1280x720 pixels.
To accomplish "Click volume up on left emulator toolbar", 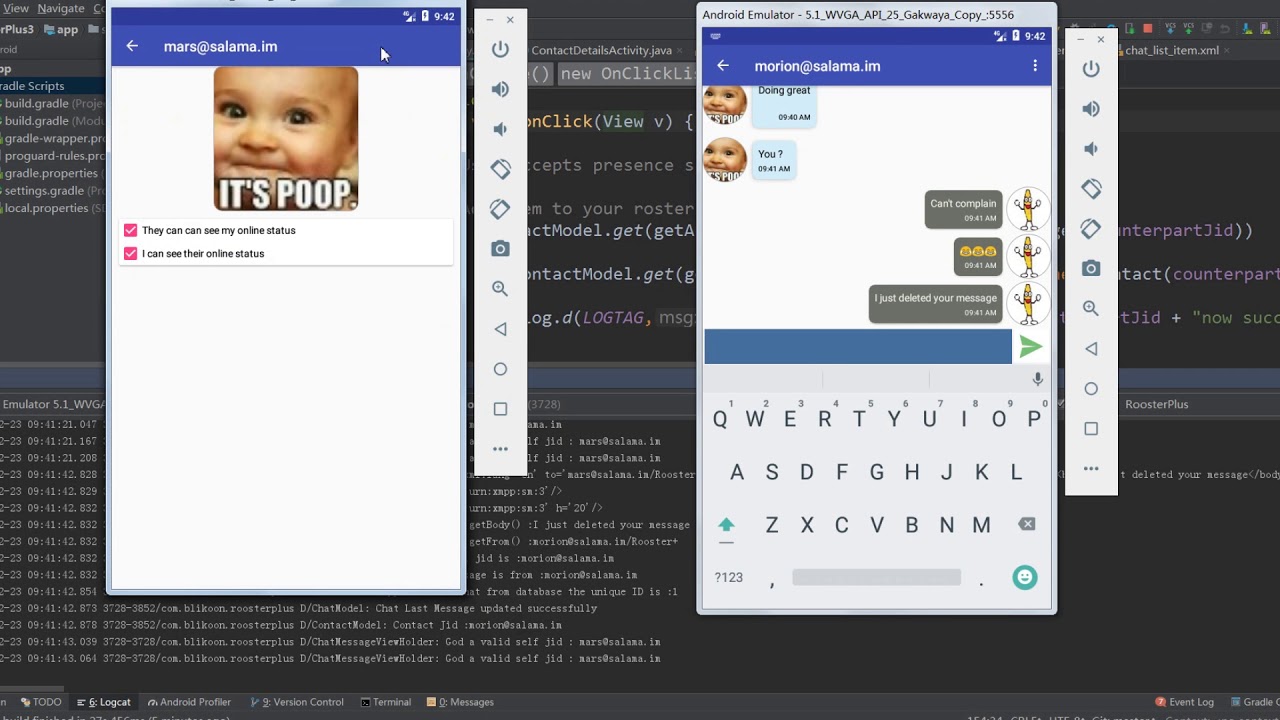I will pos(500,89).
